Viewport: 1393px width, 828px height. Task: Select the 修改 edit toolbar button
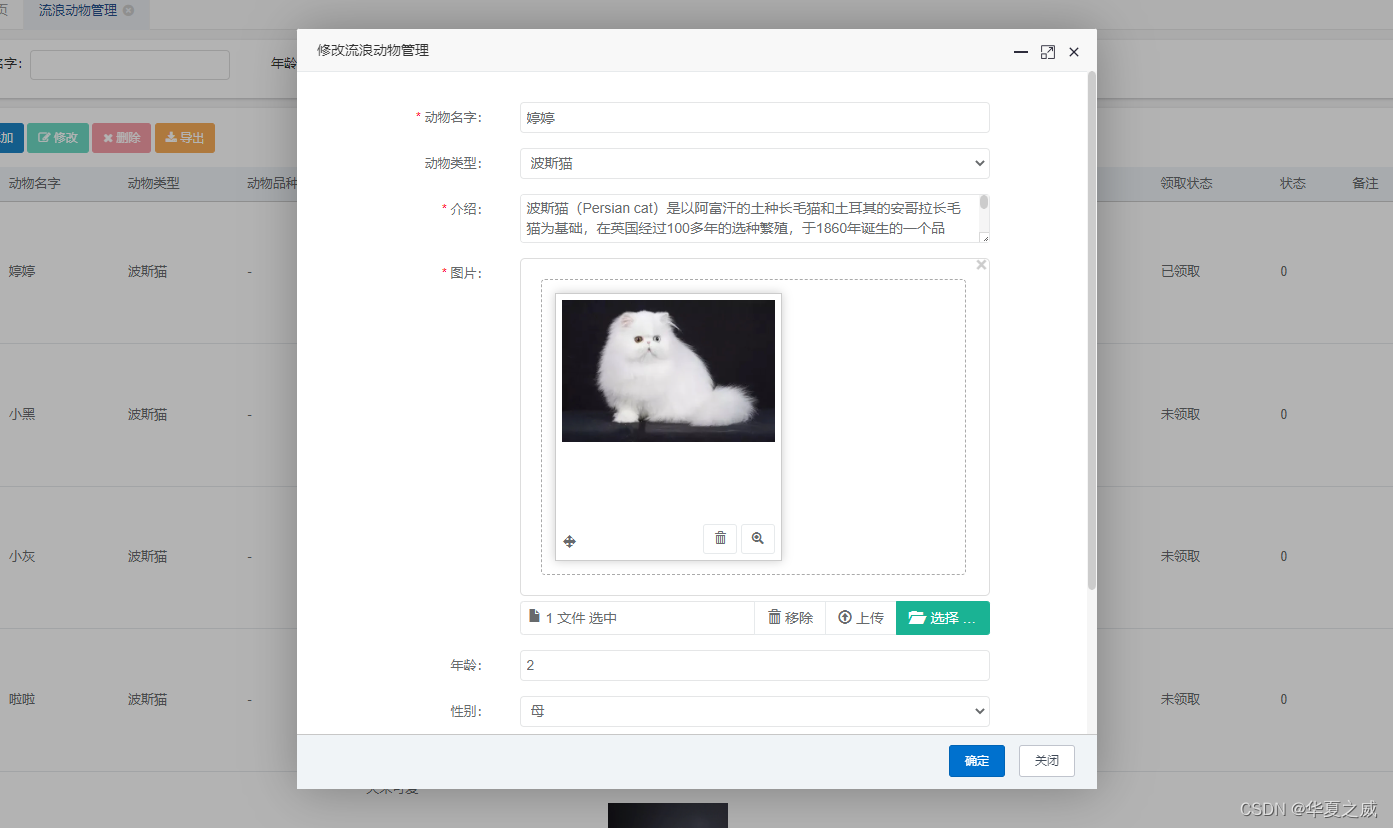pos(57,138)
